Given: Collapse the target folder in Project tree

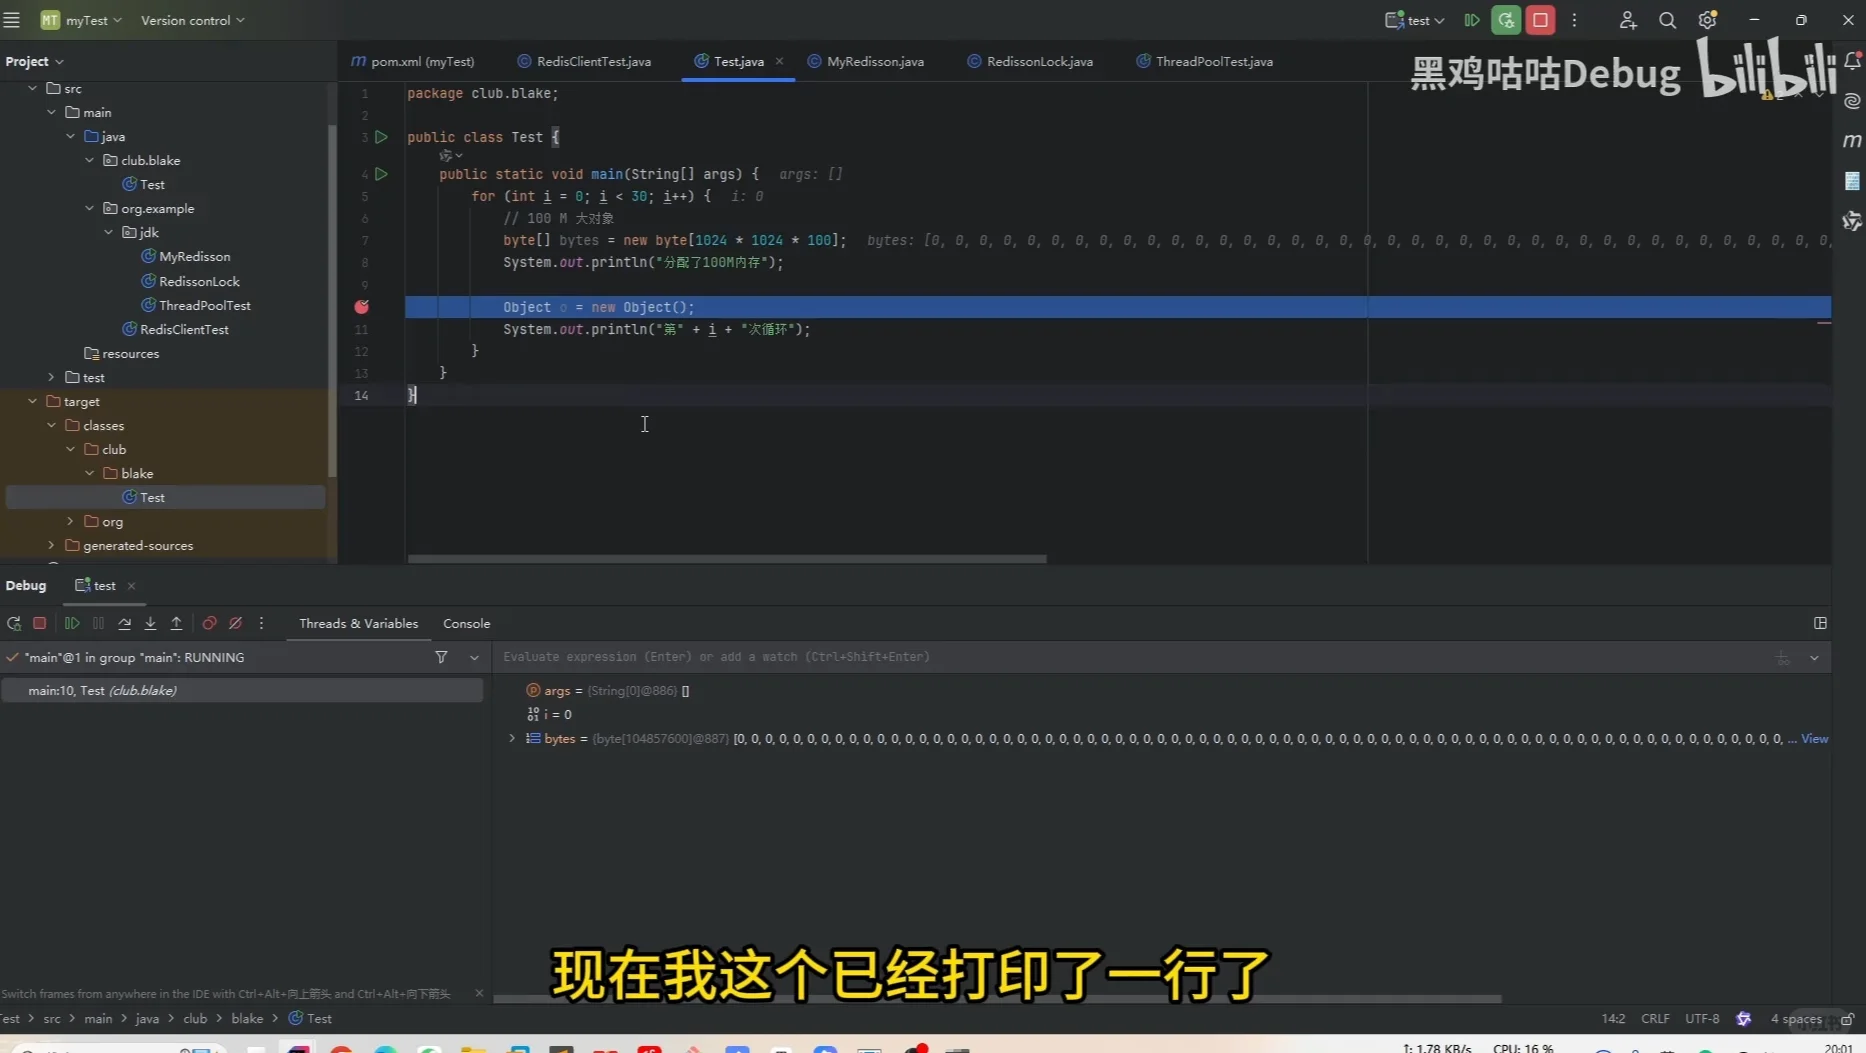Looking at the screenshot, I should [x=32, y=401].
